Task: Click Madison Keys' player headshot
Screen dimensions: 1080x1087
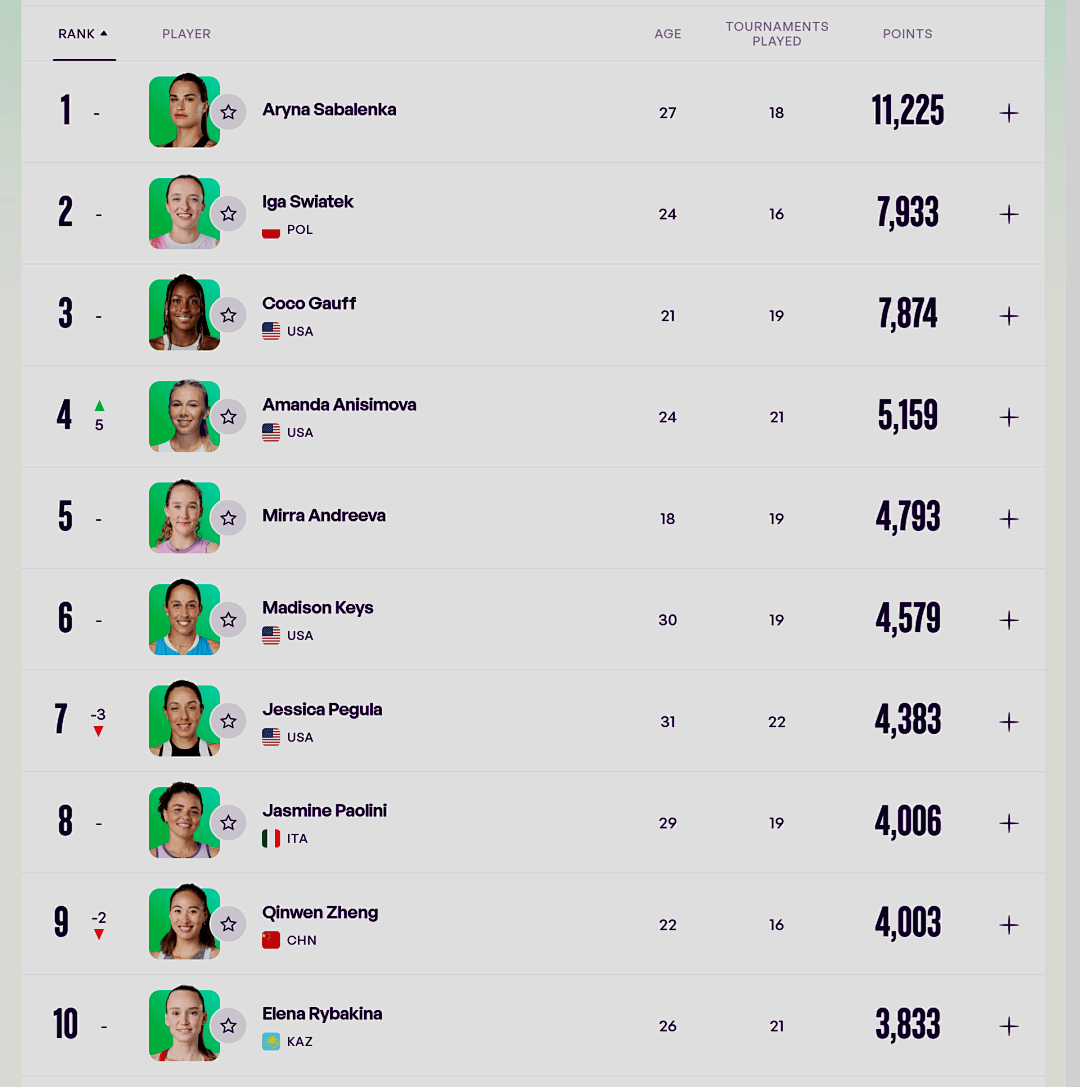Action: coord(184,620)
